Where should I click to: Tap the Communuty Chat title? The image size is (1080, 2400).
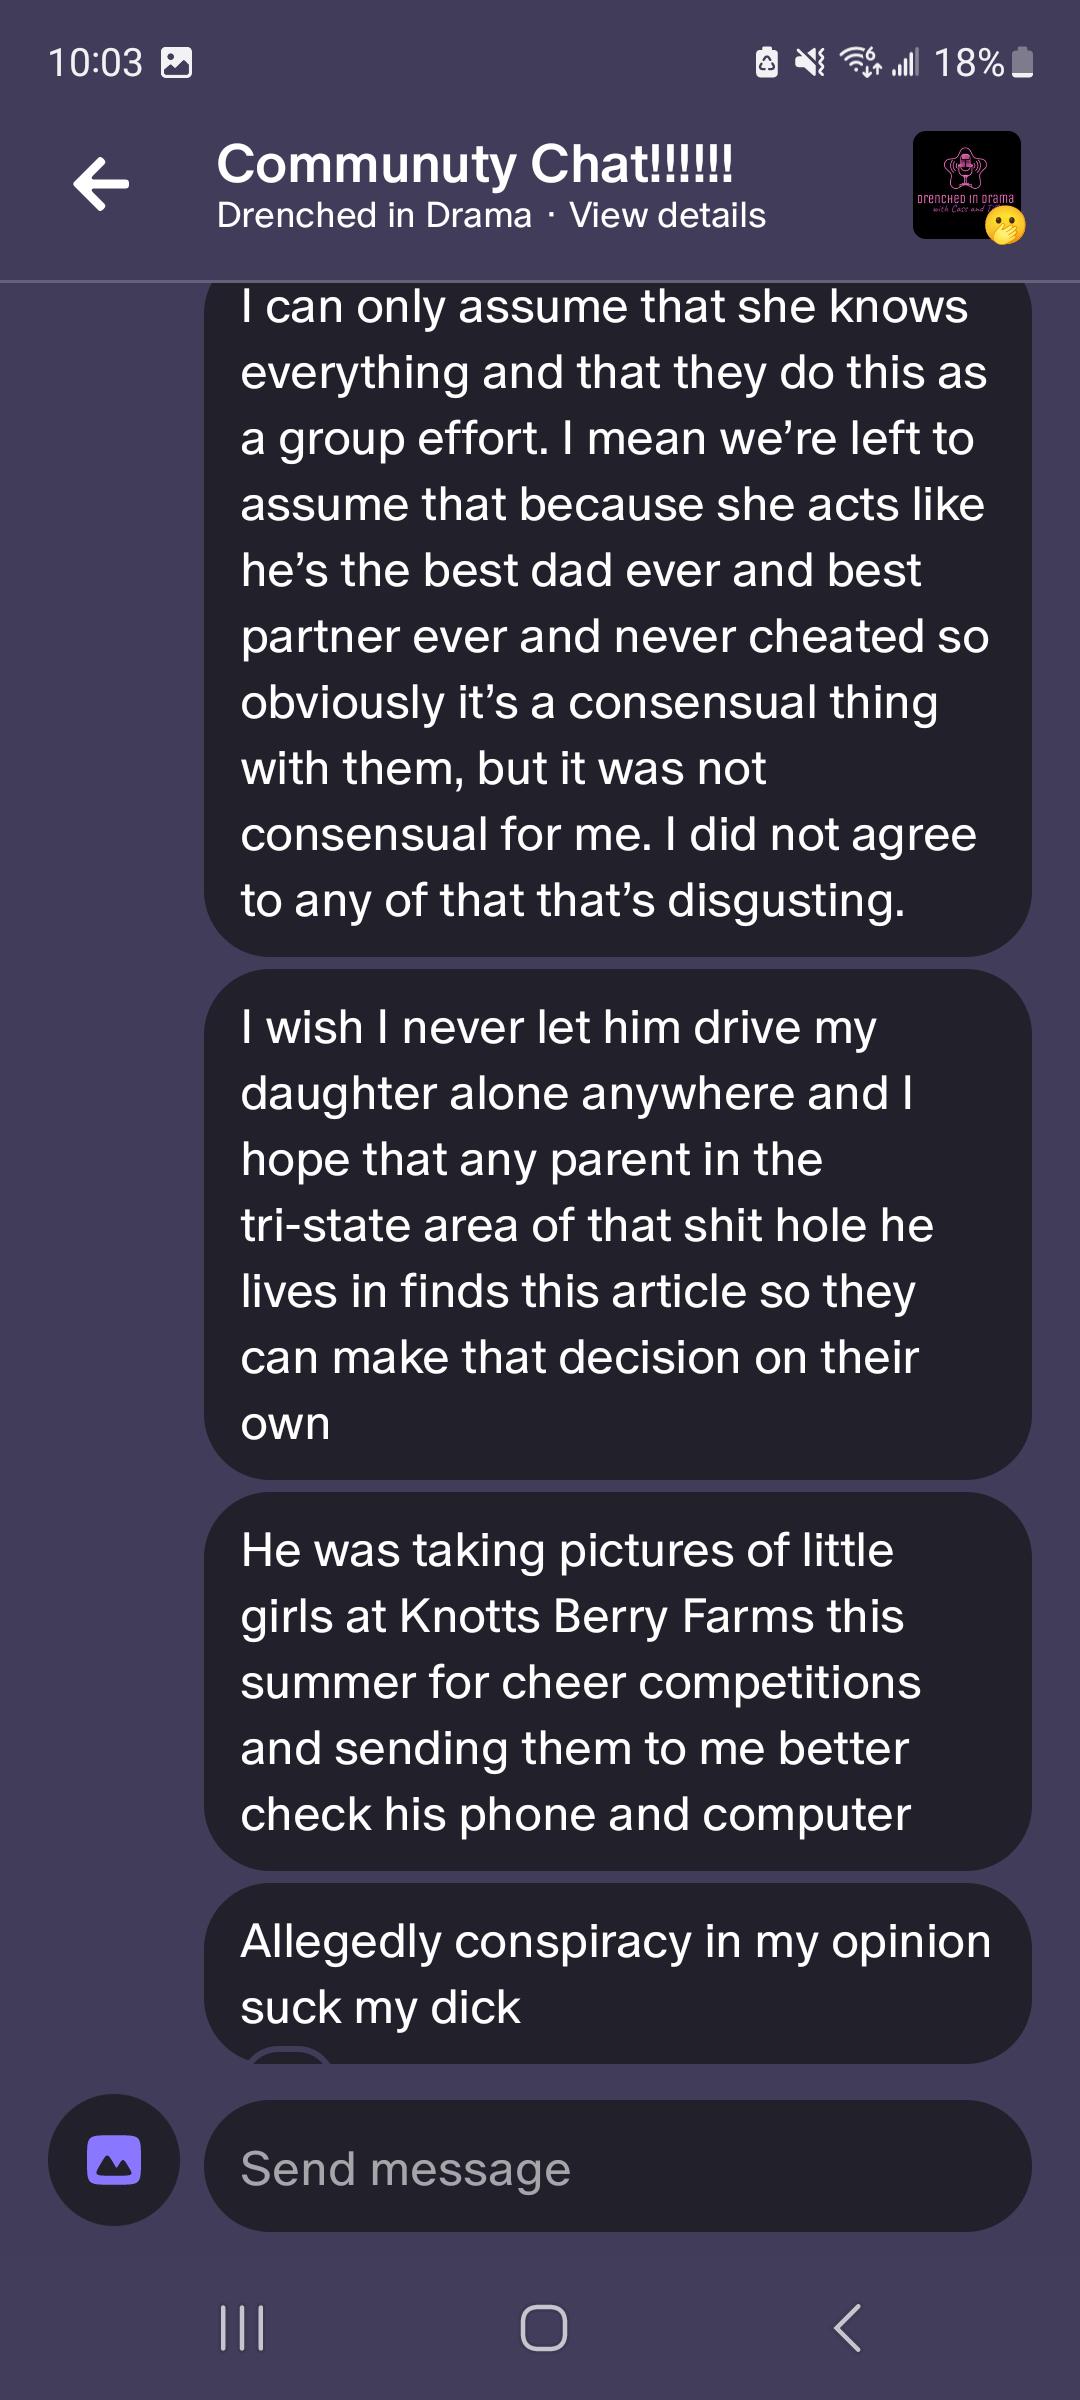[475, 164]
